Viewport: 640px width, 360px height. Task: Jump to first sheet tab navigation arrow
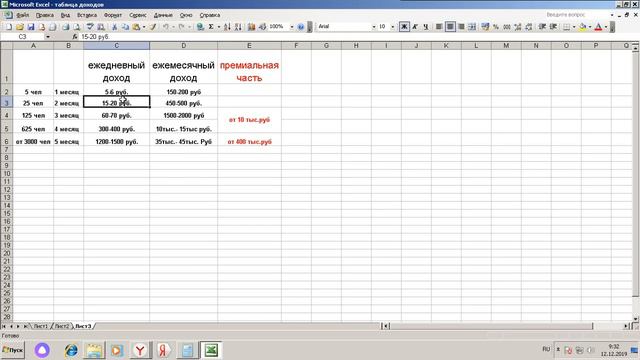click(x=4, y=326)
